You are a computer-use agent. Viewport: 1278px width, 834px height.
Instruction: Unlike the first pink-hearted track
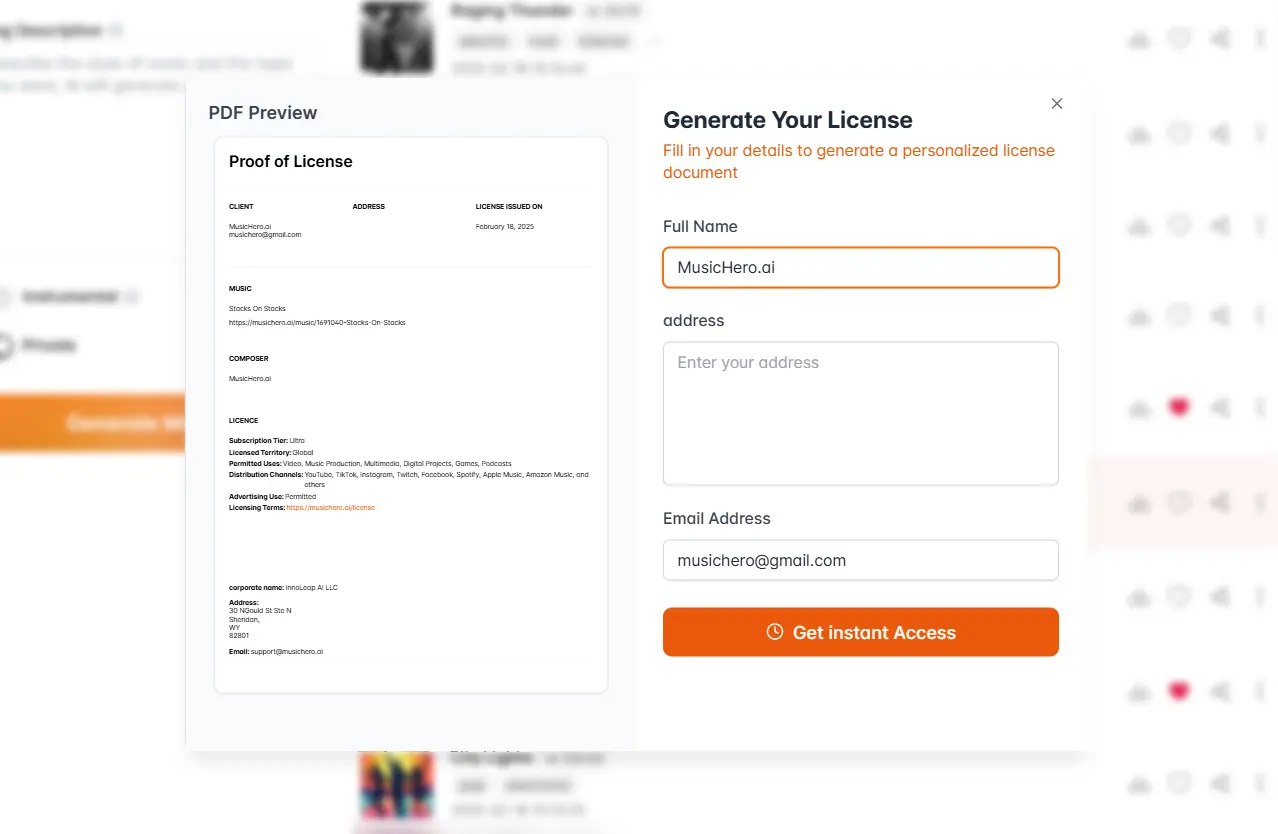pos(1179,408)
